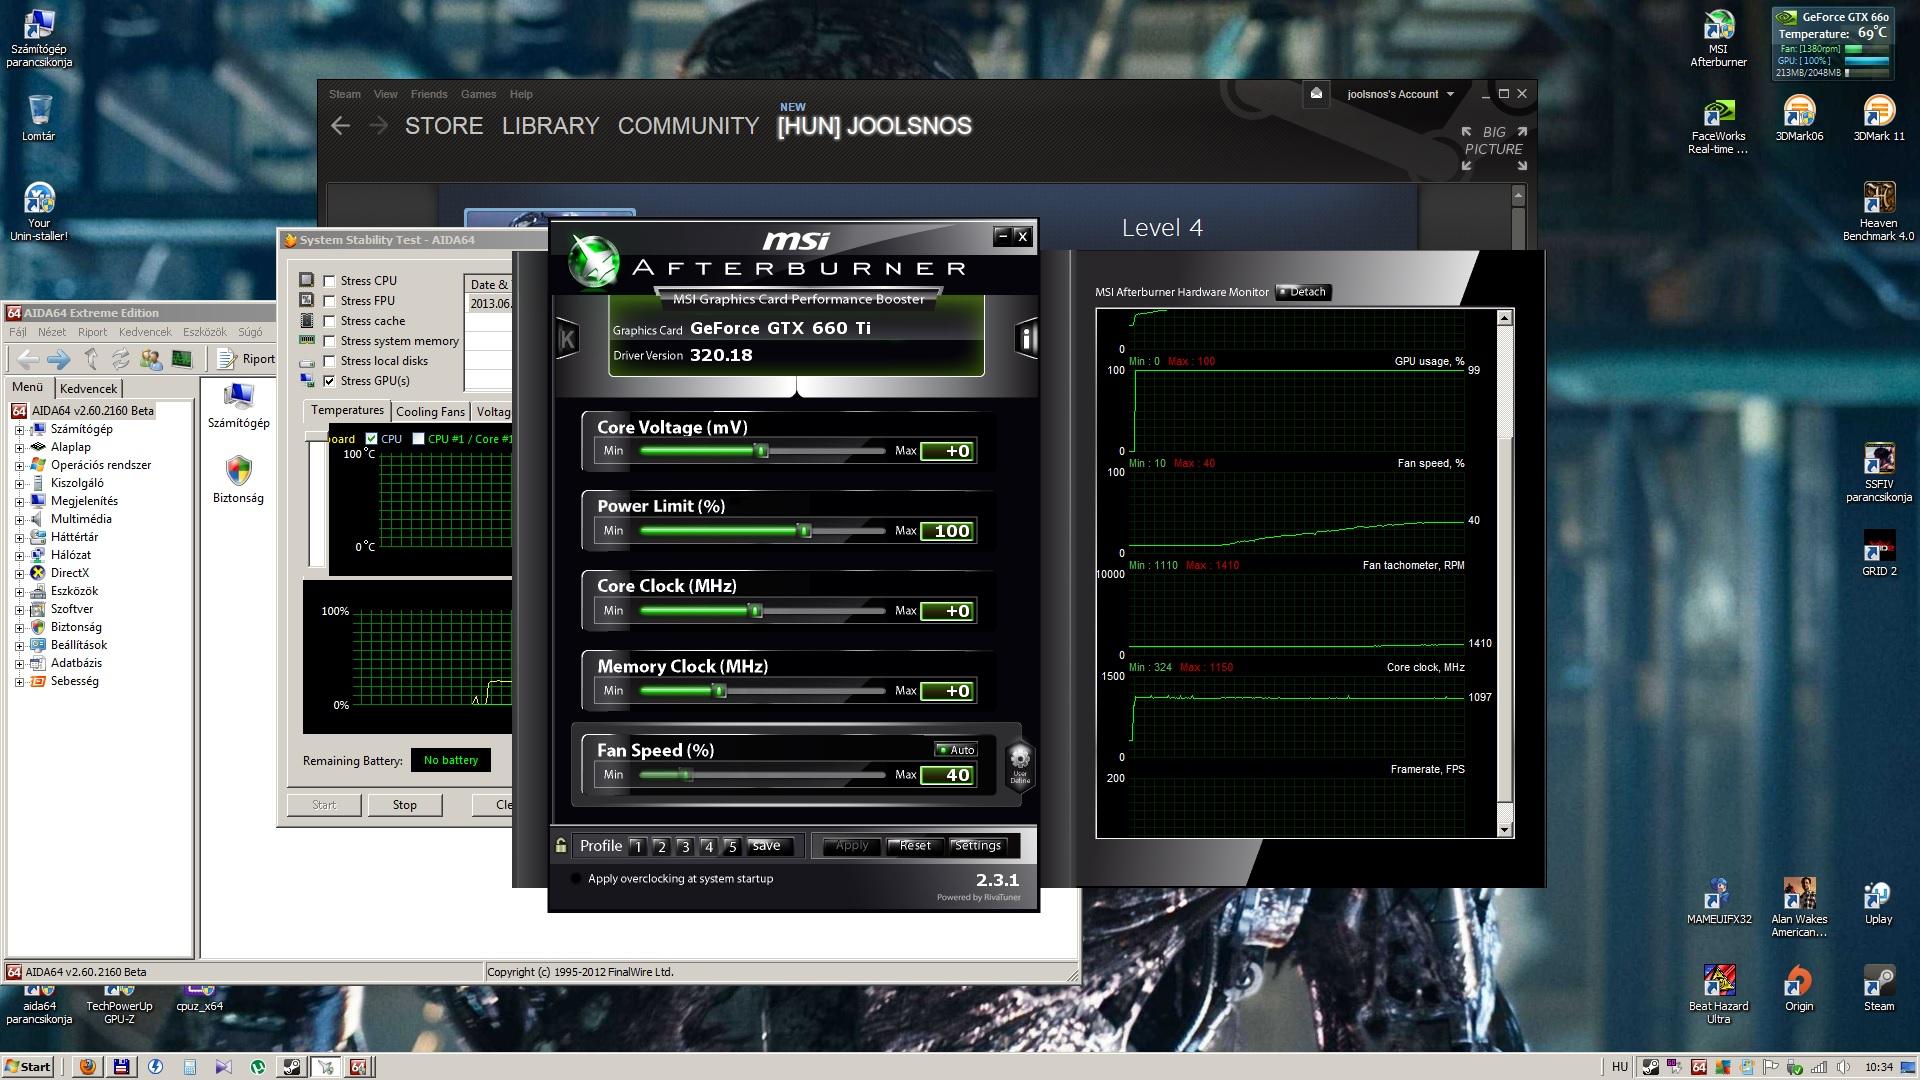Image resolution: width=1920 pixels, height=1080 pixels.
Task: Click Firefox icon in taskbar quick launch
Action: pos(88,1067)
